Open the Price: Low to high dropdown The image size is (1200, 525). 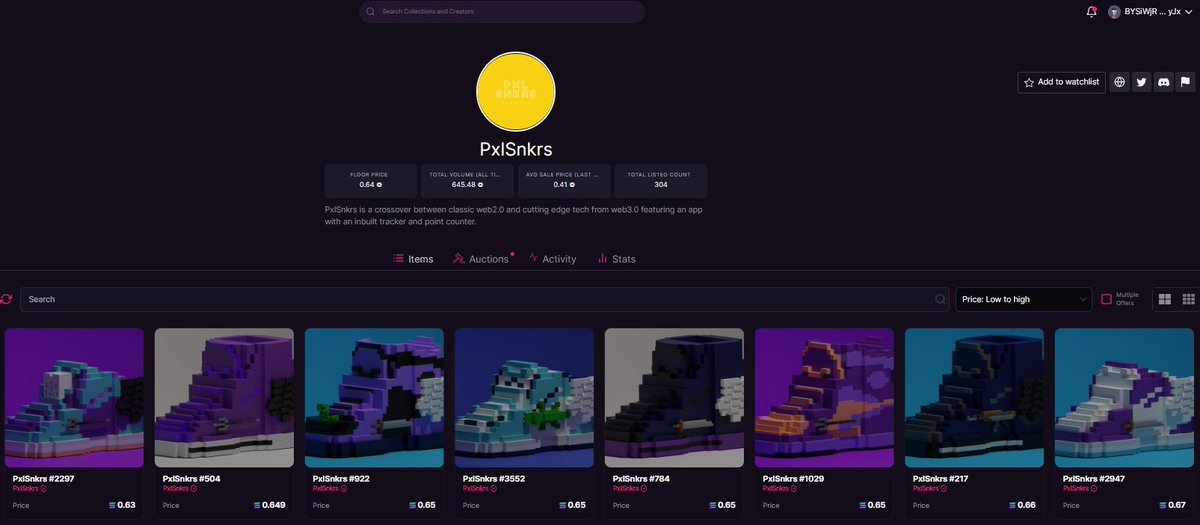pos(1023,299)
